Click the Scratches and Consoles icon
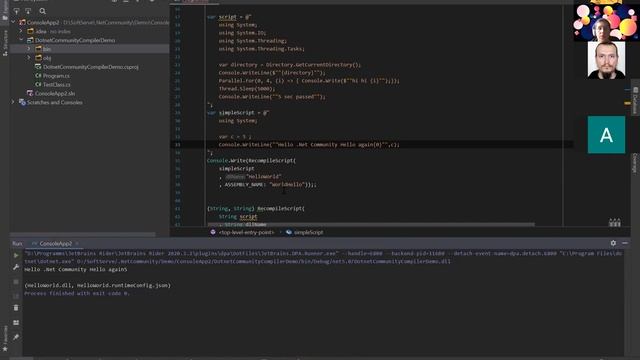 click(22, 102)
